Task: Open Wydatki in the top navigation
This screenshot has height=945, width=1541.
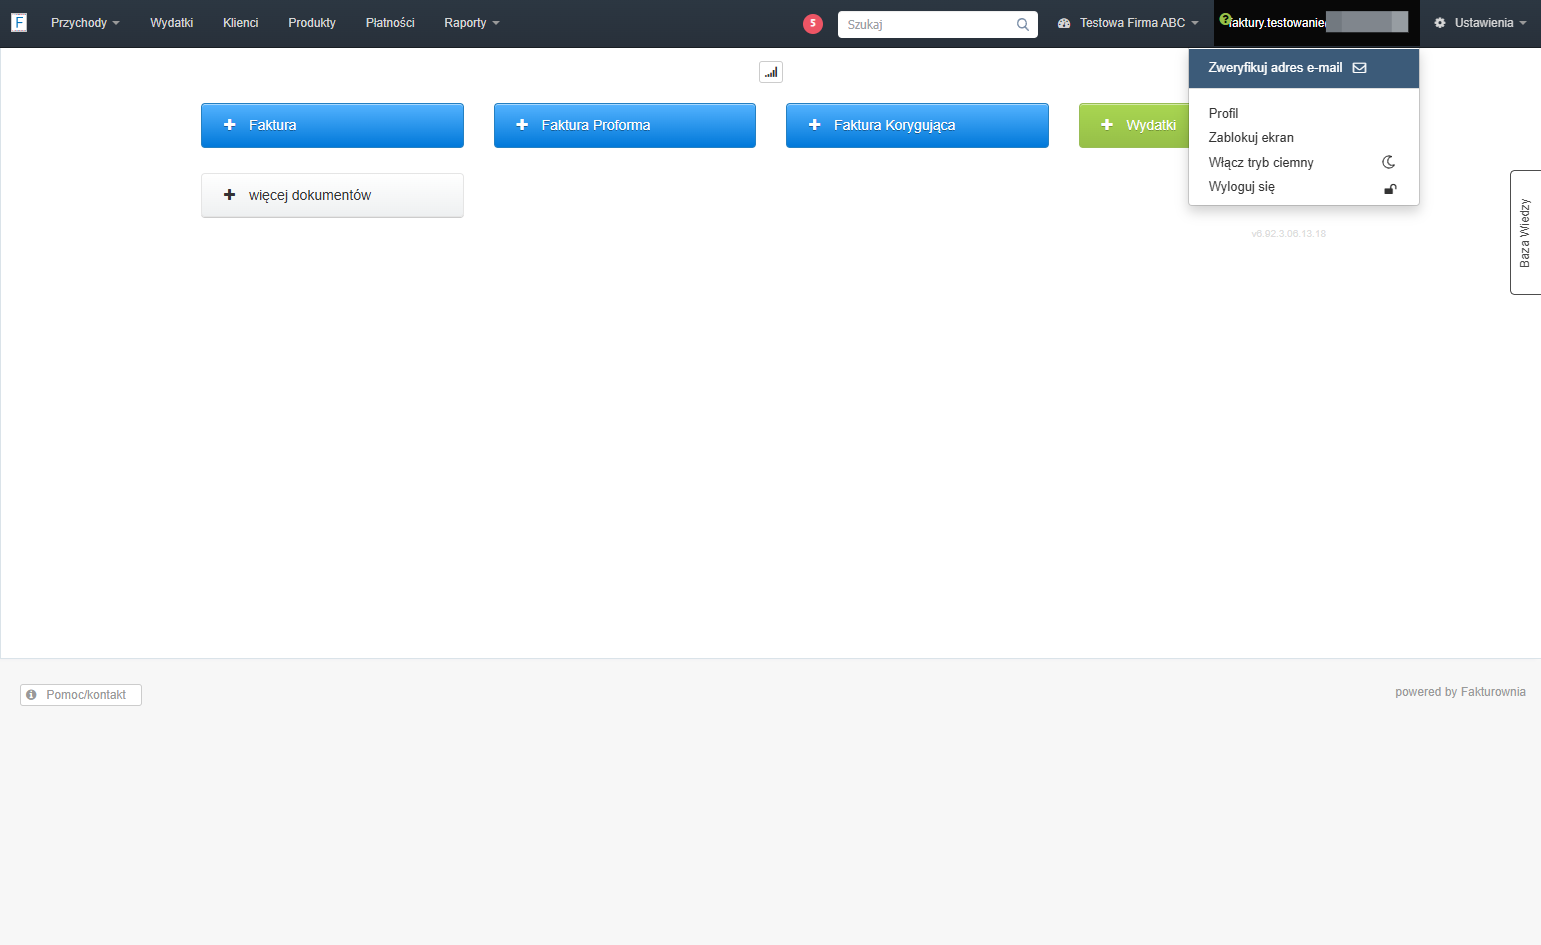Action: [172, 23]
